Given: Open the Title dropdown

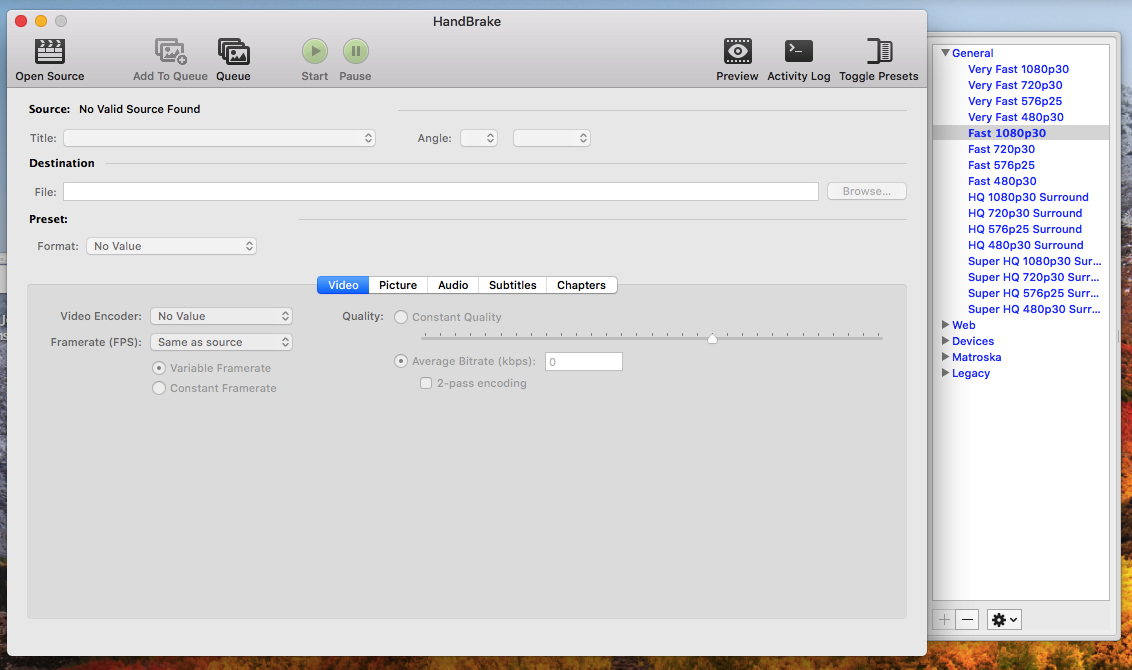Looking at the screenshot, I should point(219,138).
